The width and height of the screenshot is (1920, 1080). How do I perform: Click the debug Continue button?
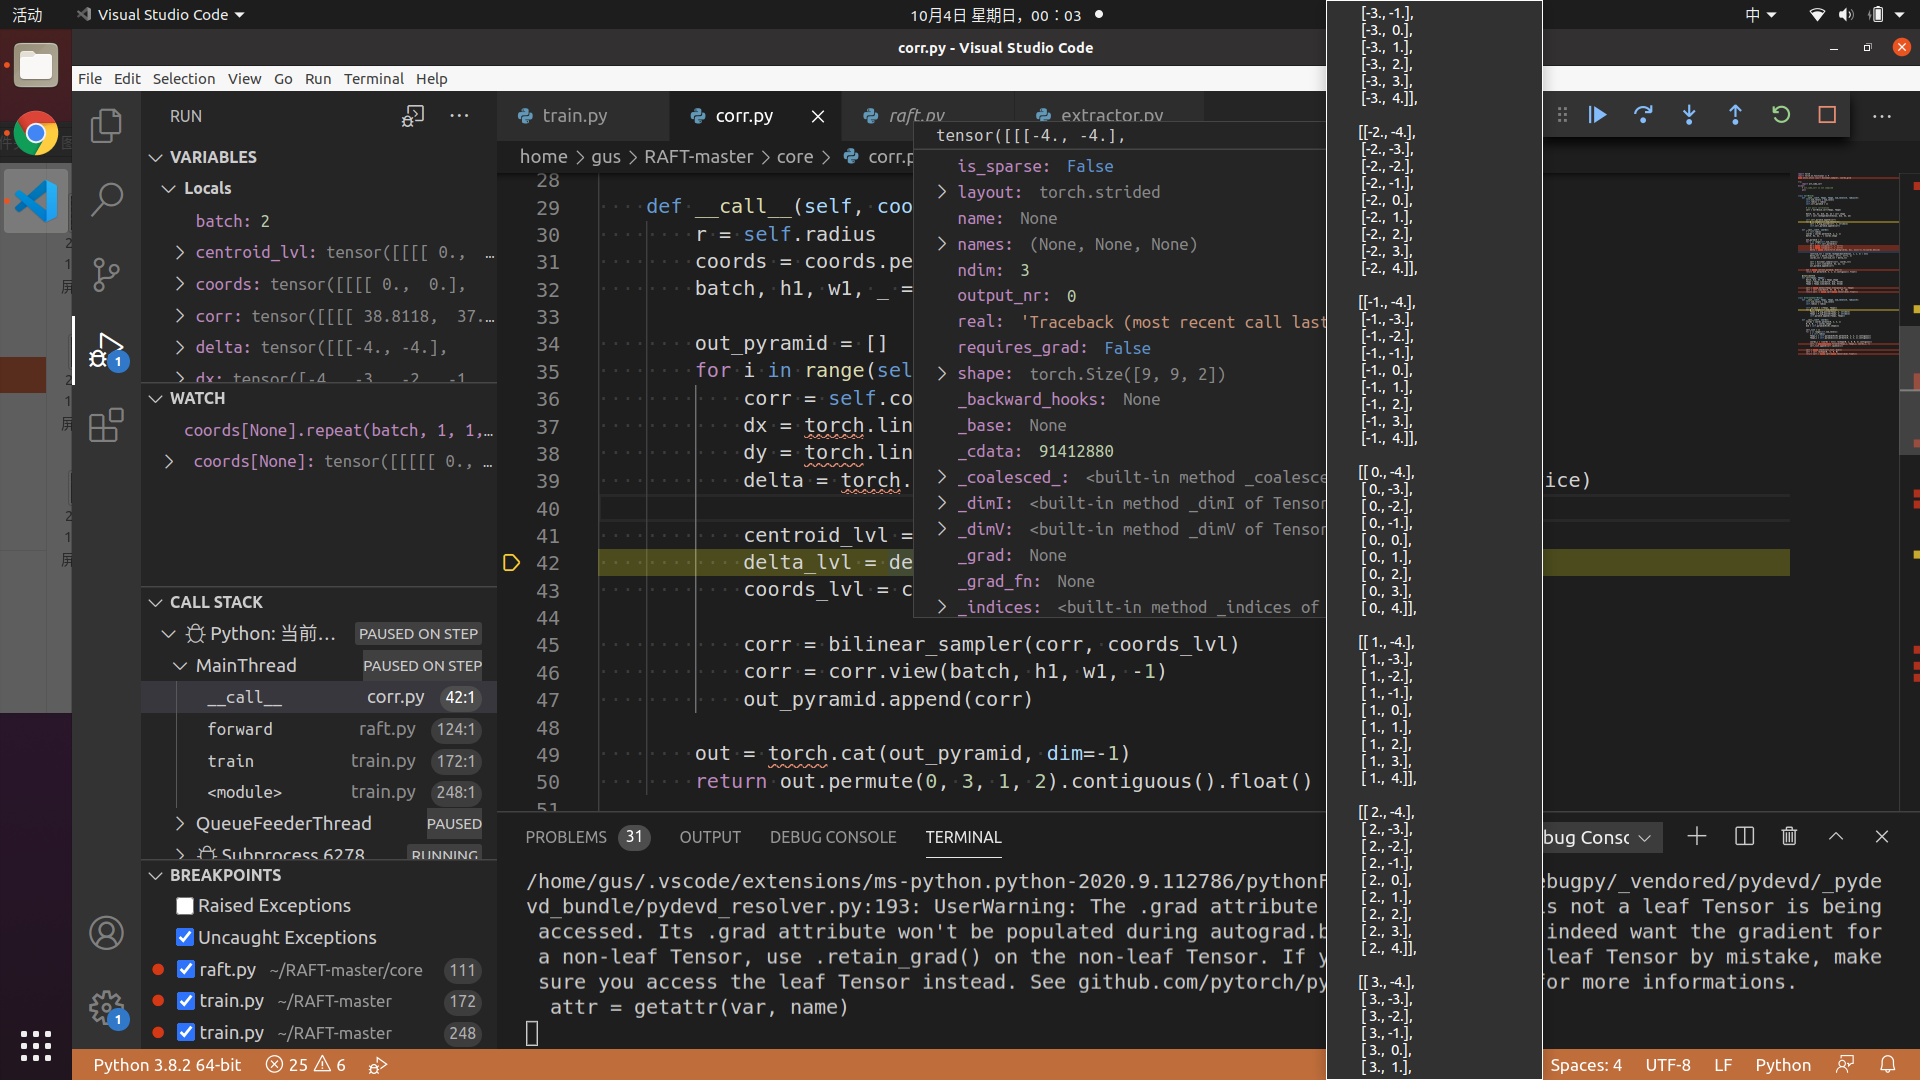click(x=1597, y=115)
